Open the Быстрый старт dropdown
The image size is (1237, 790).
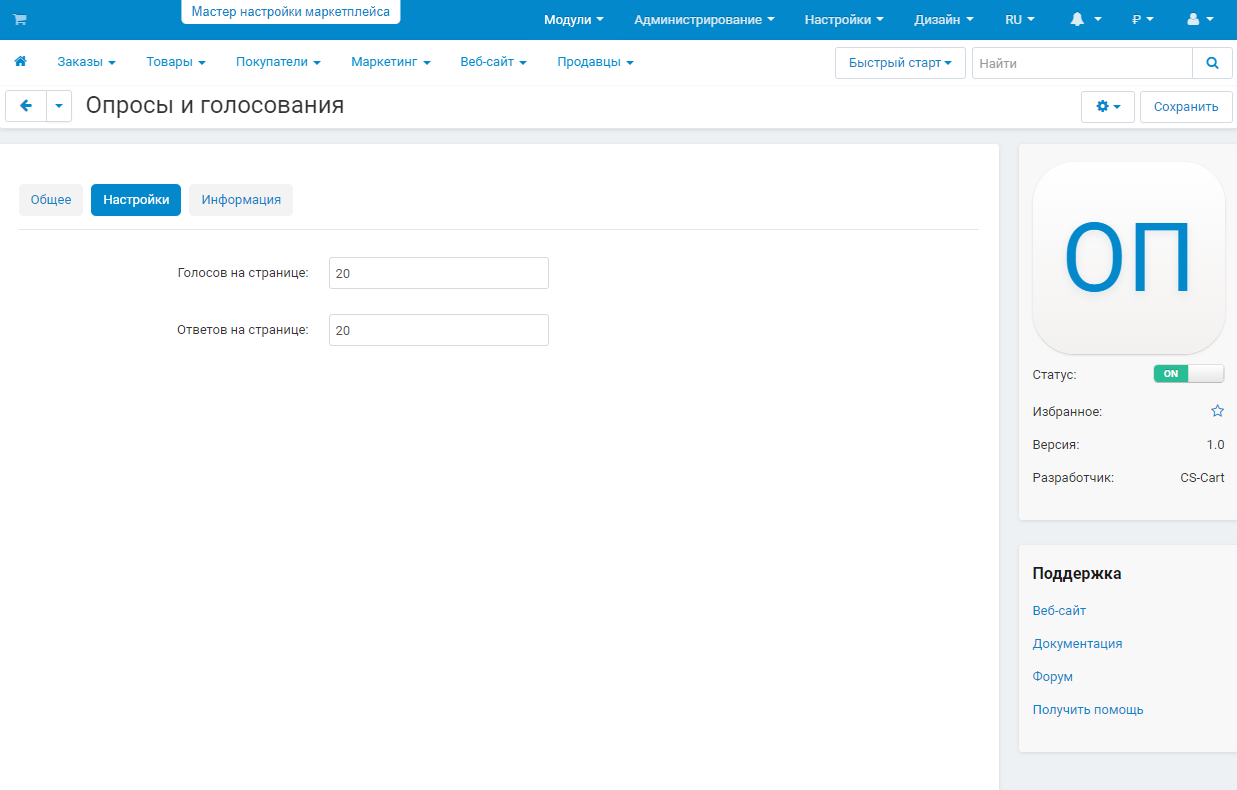point(899,63)
